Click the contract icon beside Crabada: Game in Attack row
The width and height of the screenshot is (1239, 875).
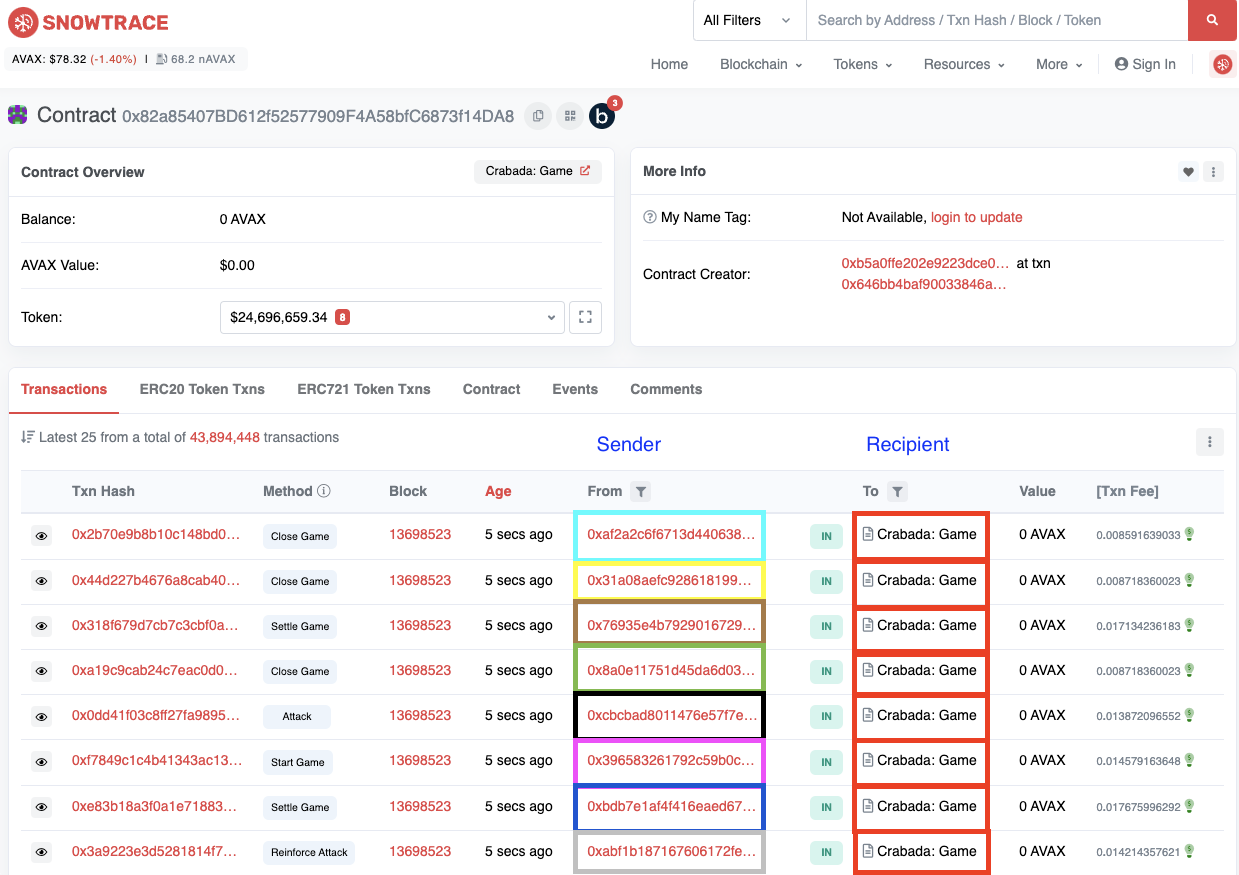[868, 715]
